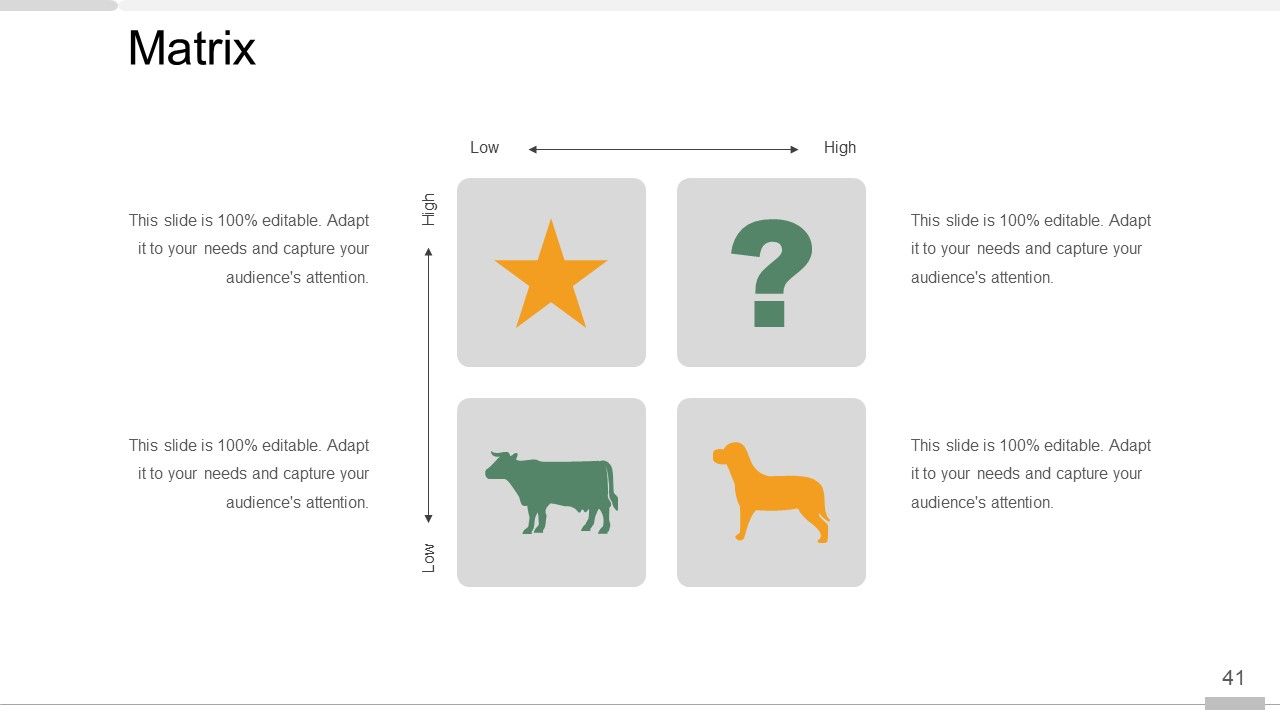Select the "Matrix" slide title
Image resolution: width=1280 pixels, height=720 pixels.
coord(192,48)
